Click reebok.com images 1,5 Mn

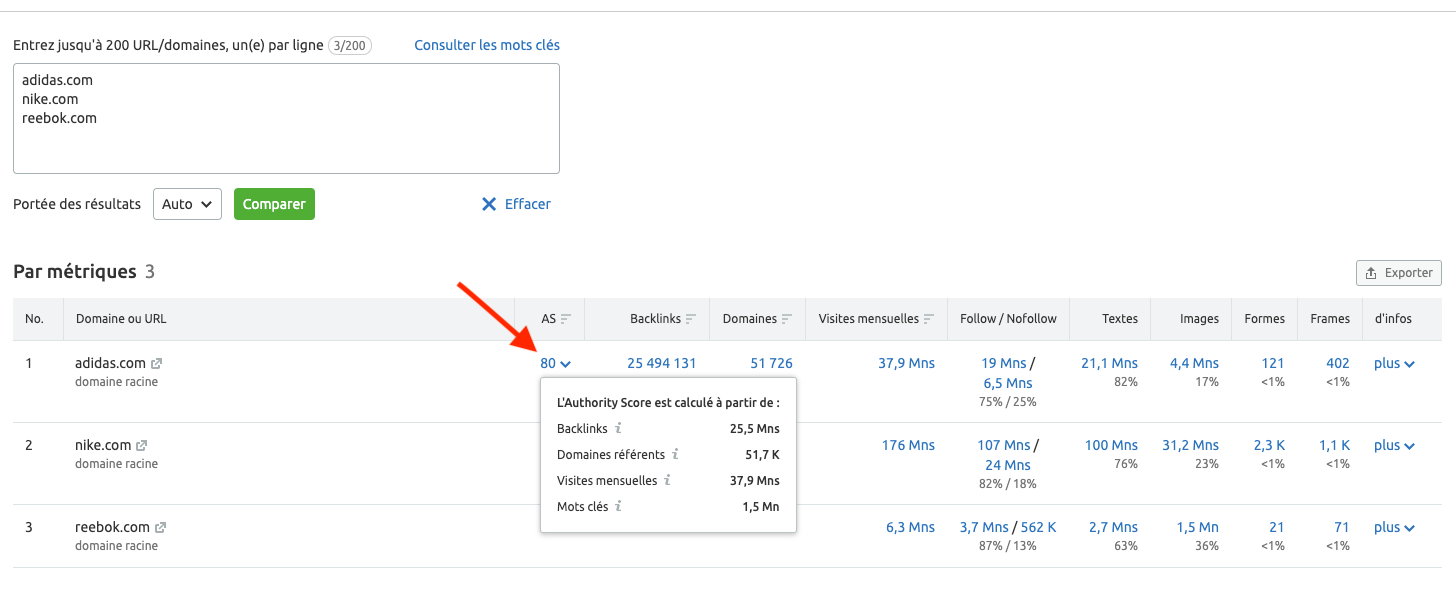1197,527
